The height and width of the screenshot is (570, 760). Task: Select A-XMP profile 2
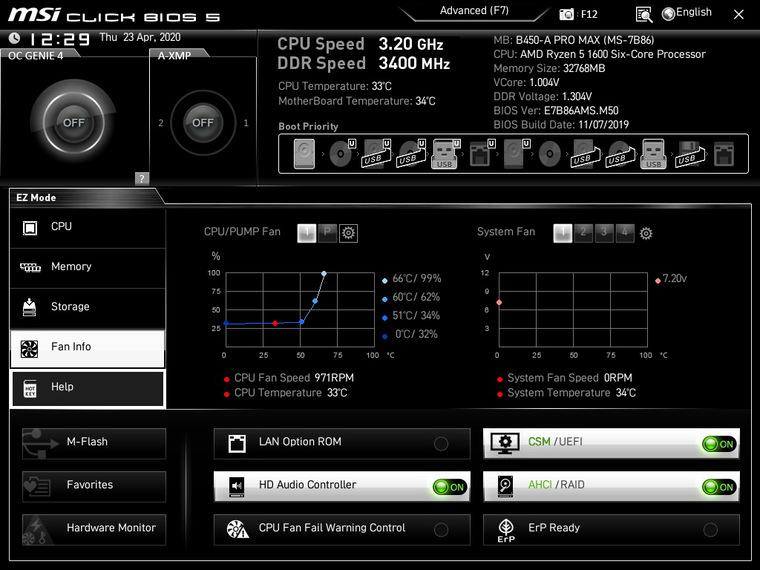[161, 123]
